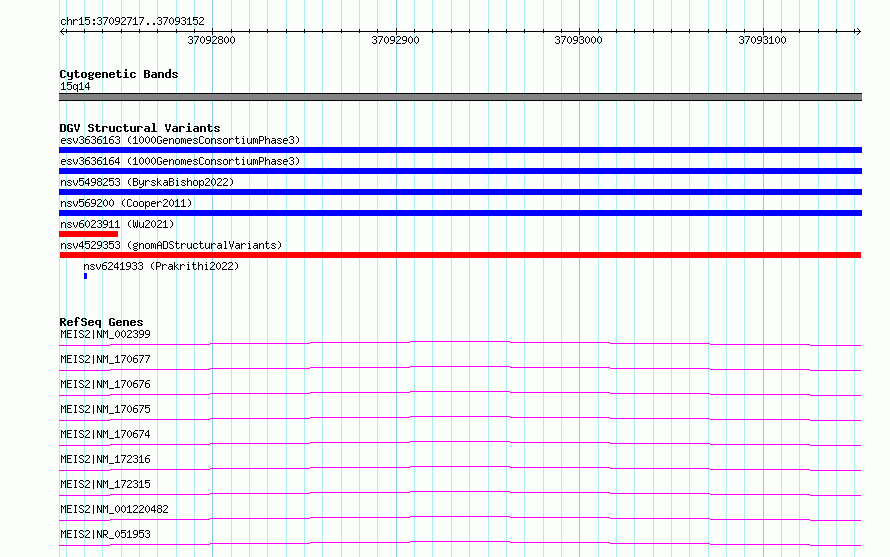Open the MEIS2|NM_172316 transcript label
Screen dimensions: 890x557
(x=105, y=459)
